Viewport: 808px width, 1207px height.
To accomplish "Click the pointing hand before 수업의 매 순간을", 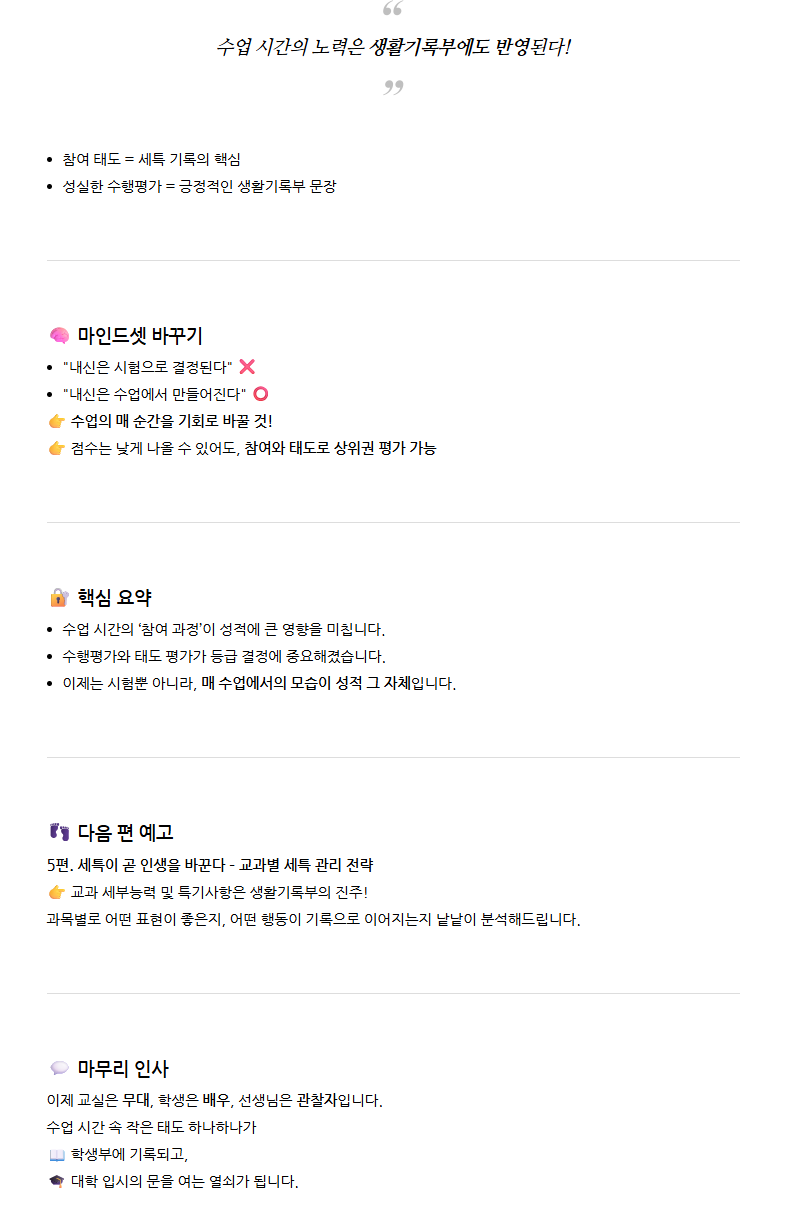I will coord(57,421).
